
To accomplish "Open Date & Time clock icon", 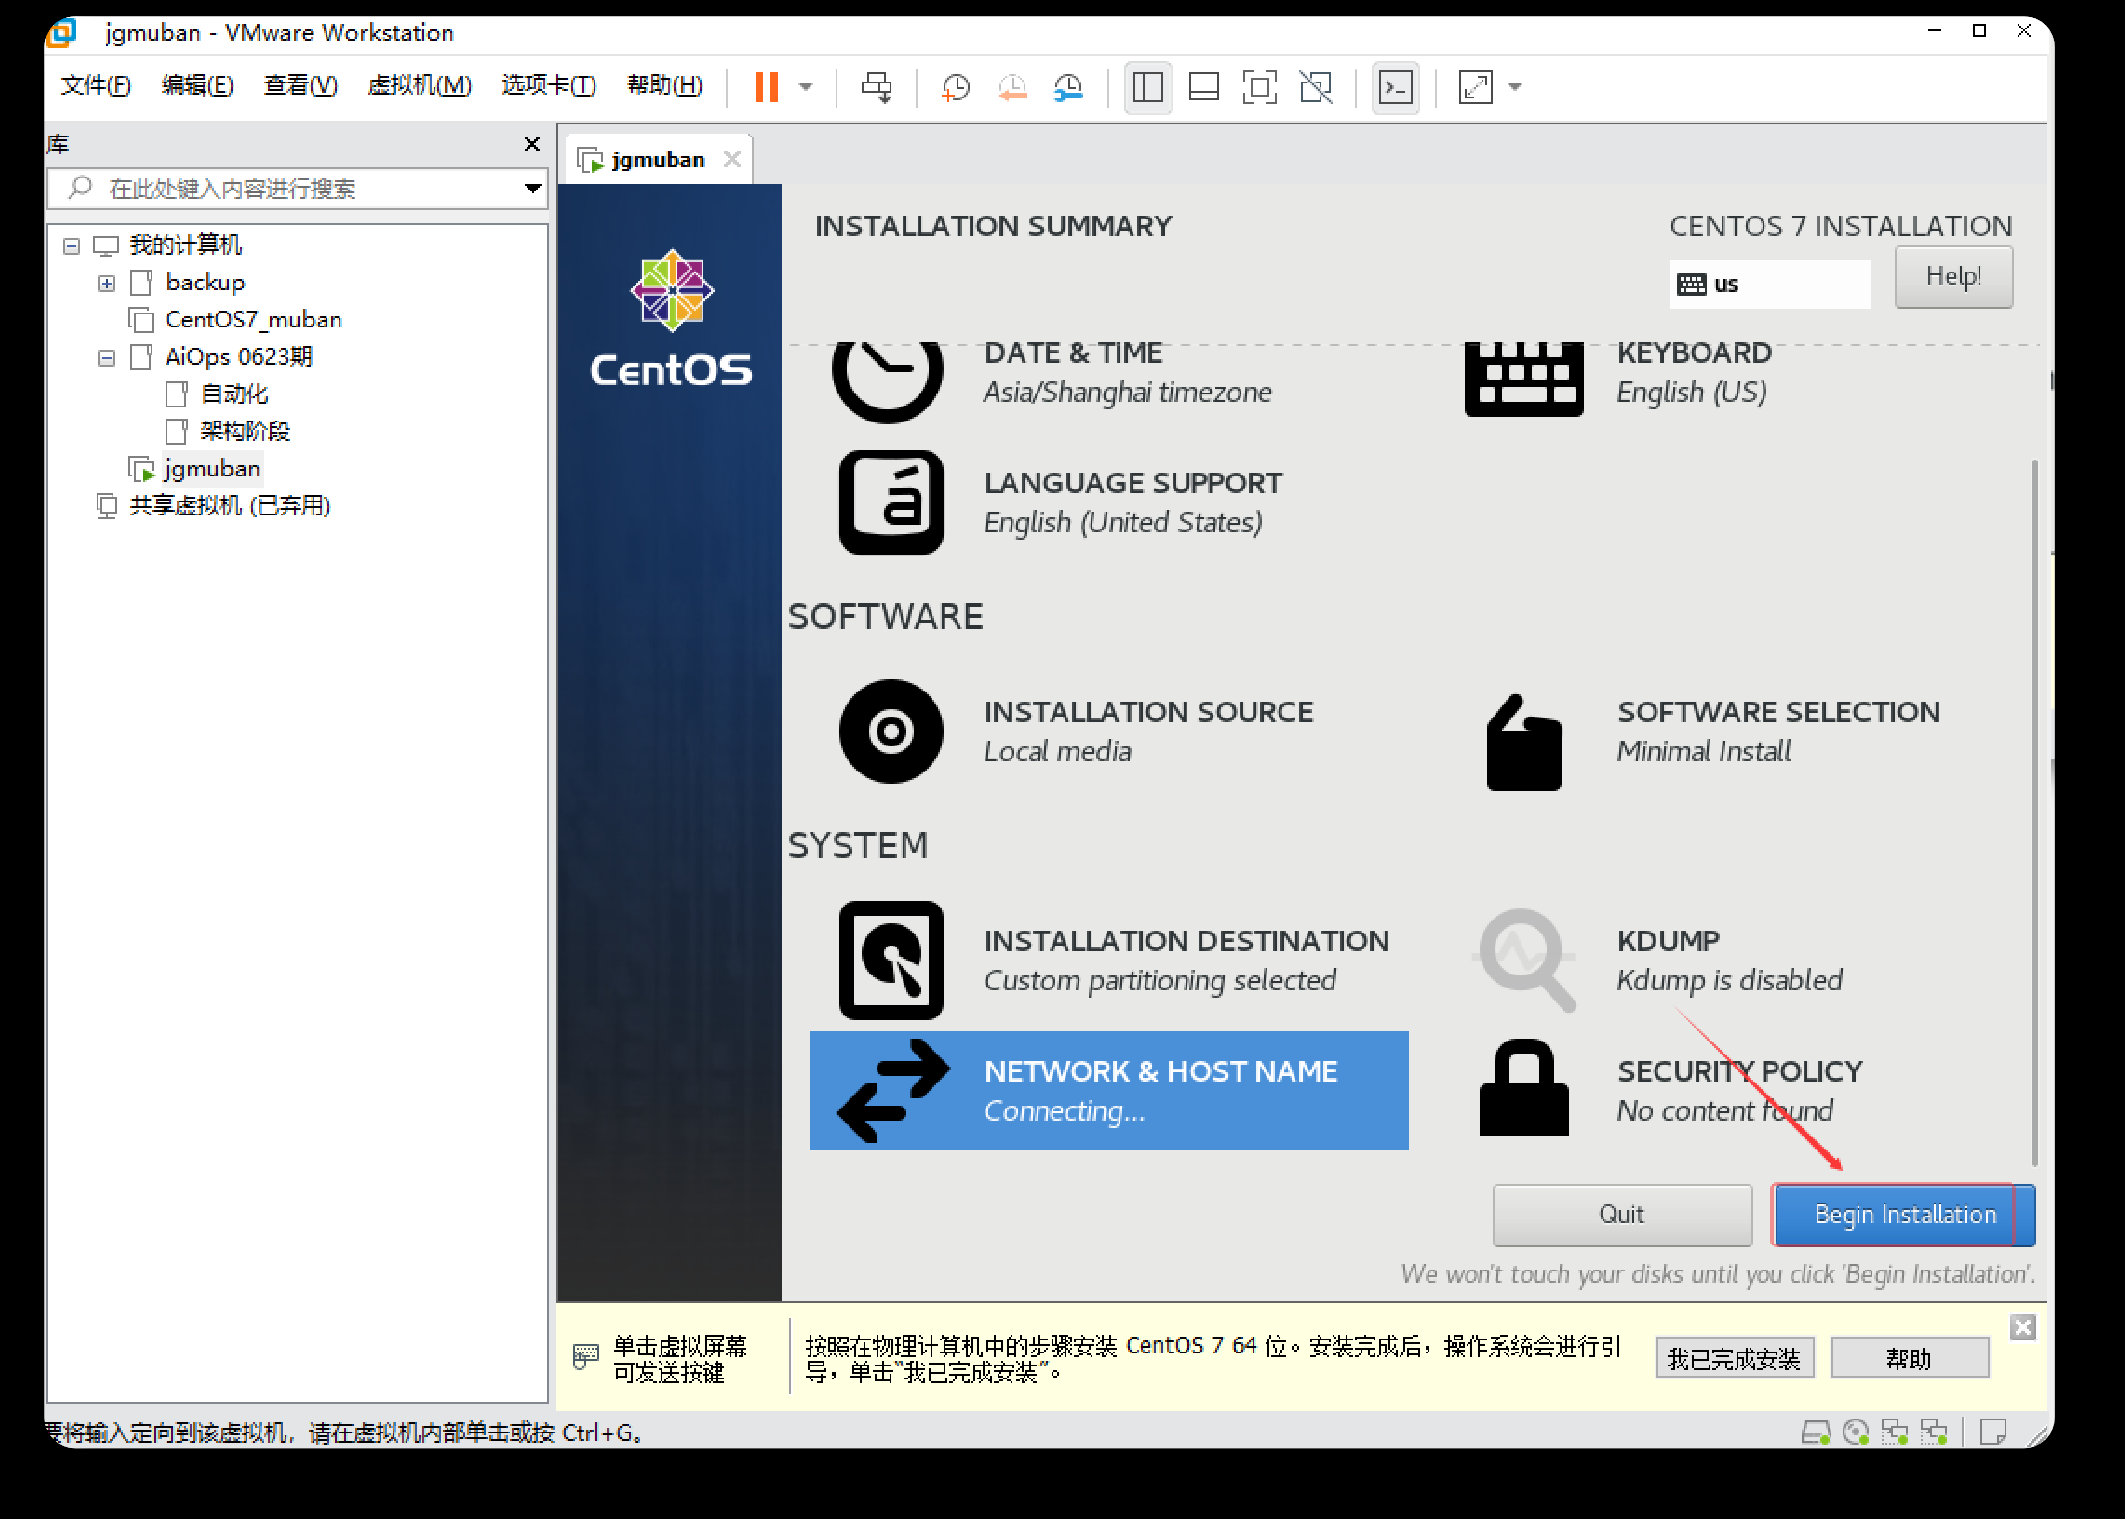I will click(x=888, y=380).
